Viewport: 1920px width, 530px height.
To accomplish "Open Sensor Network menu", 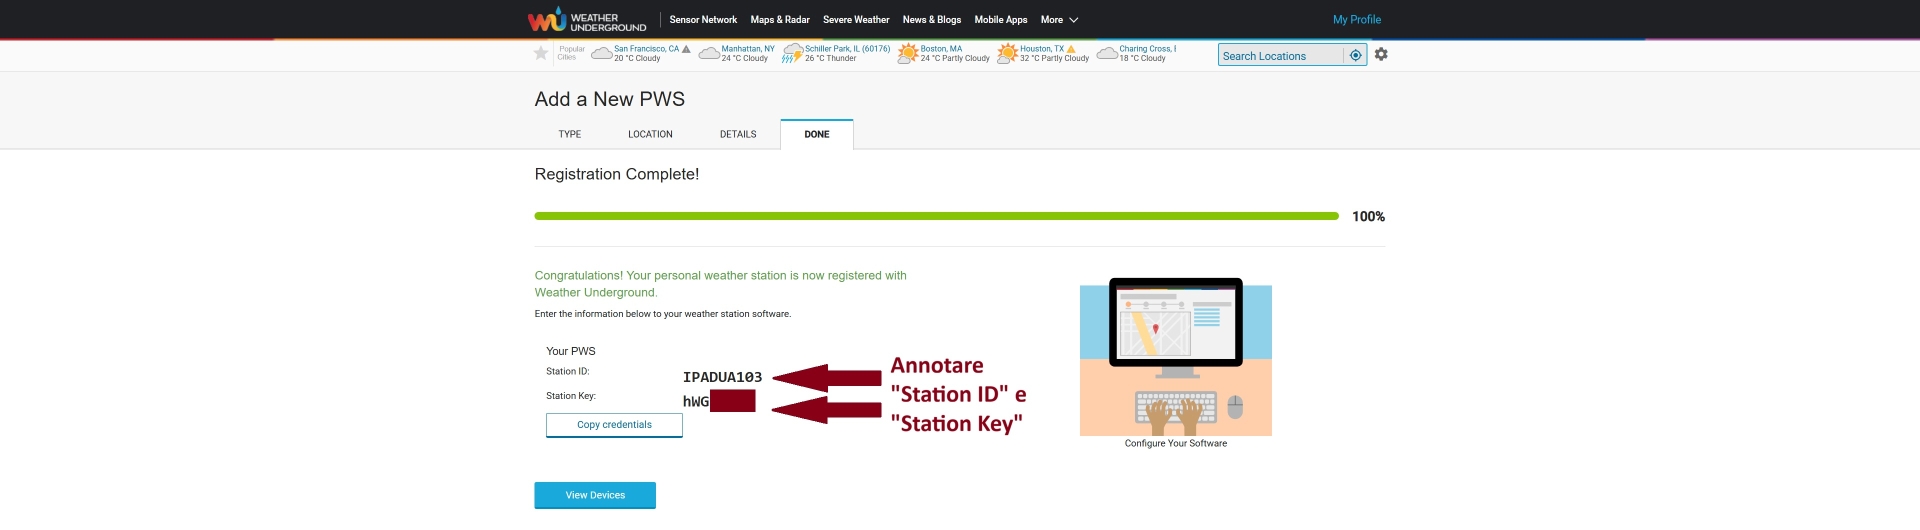I will 703,20.
